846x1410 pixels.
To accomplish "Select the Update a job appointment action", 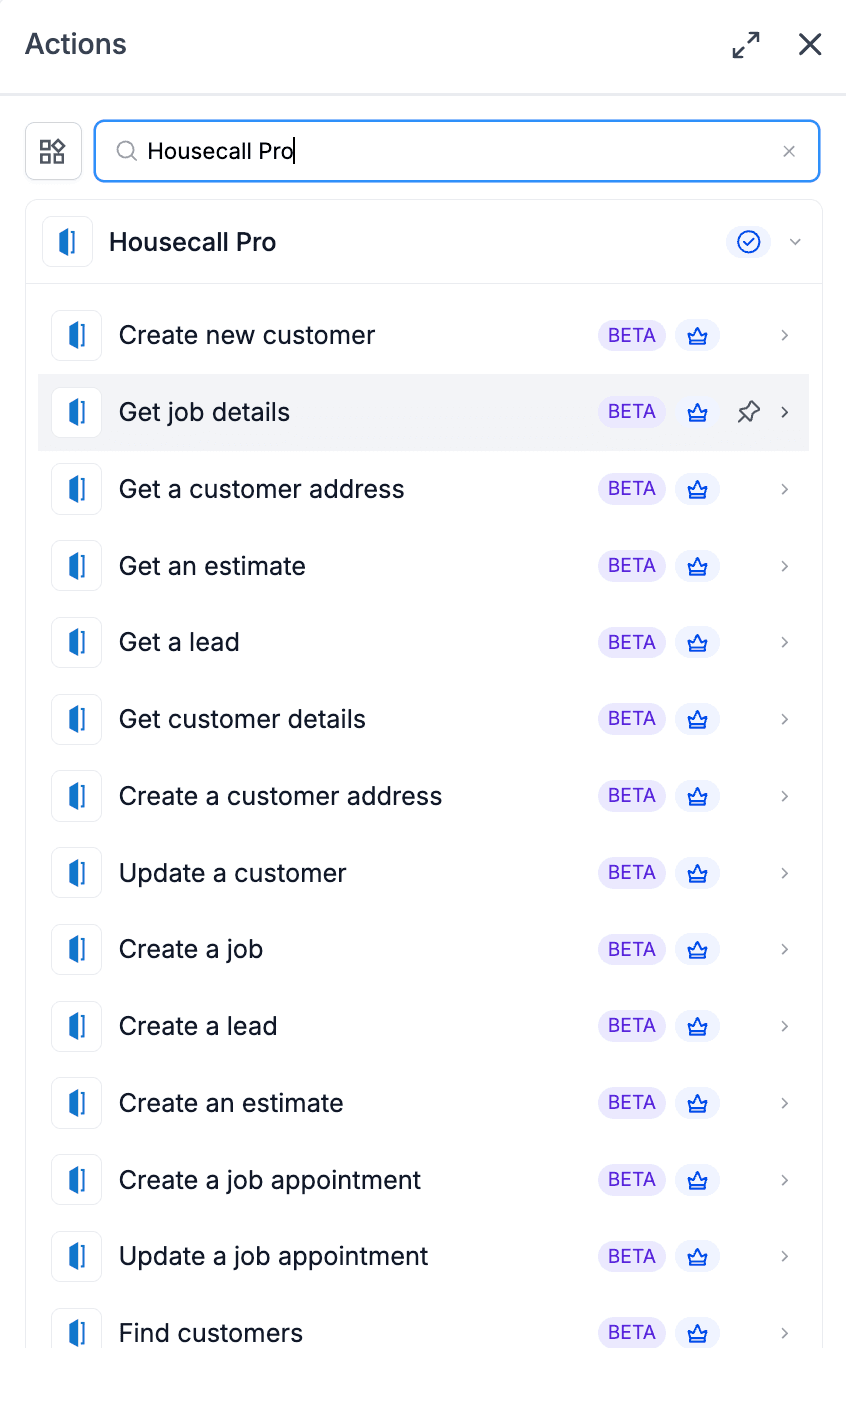I will tap(423, 1256).
